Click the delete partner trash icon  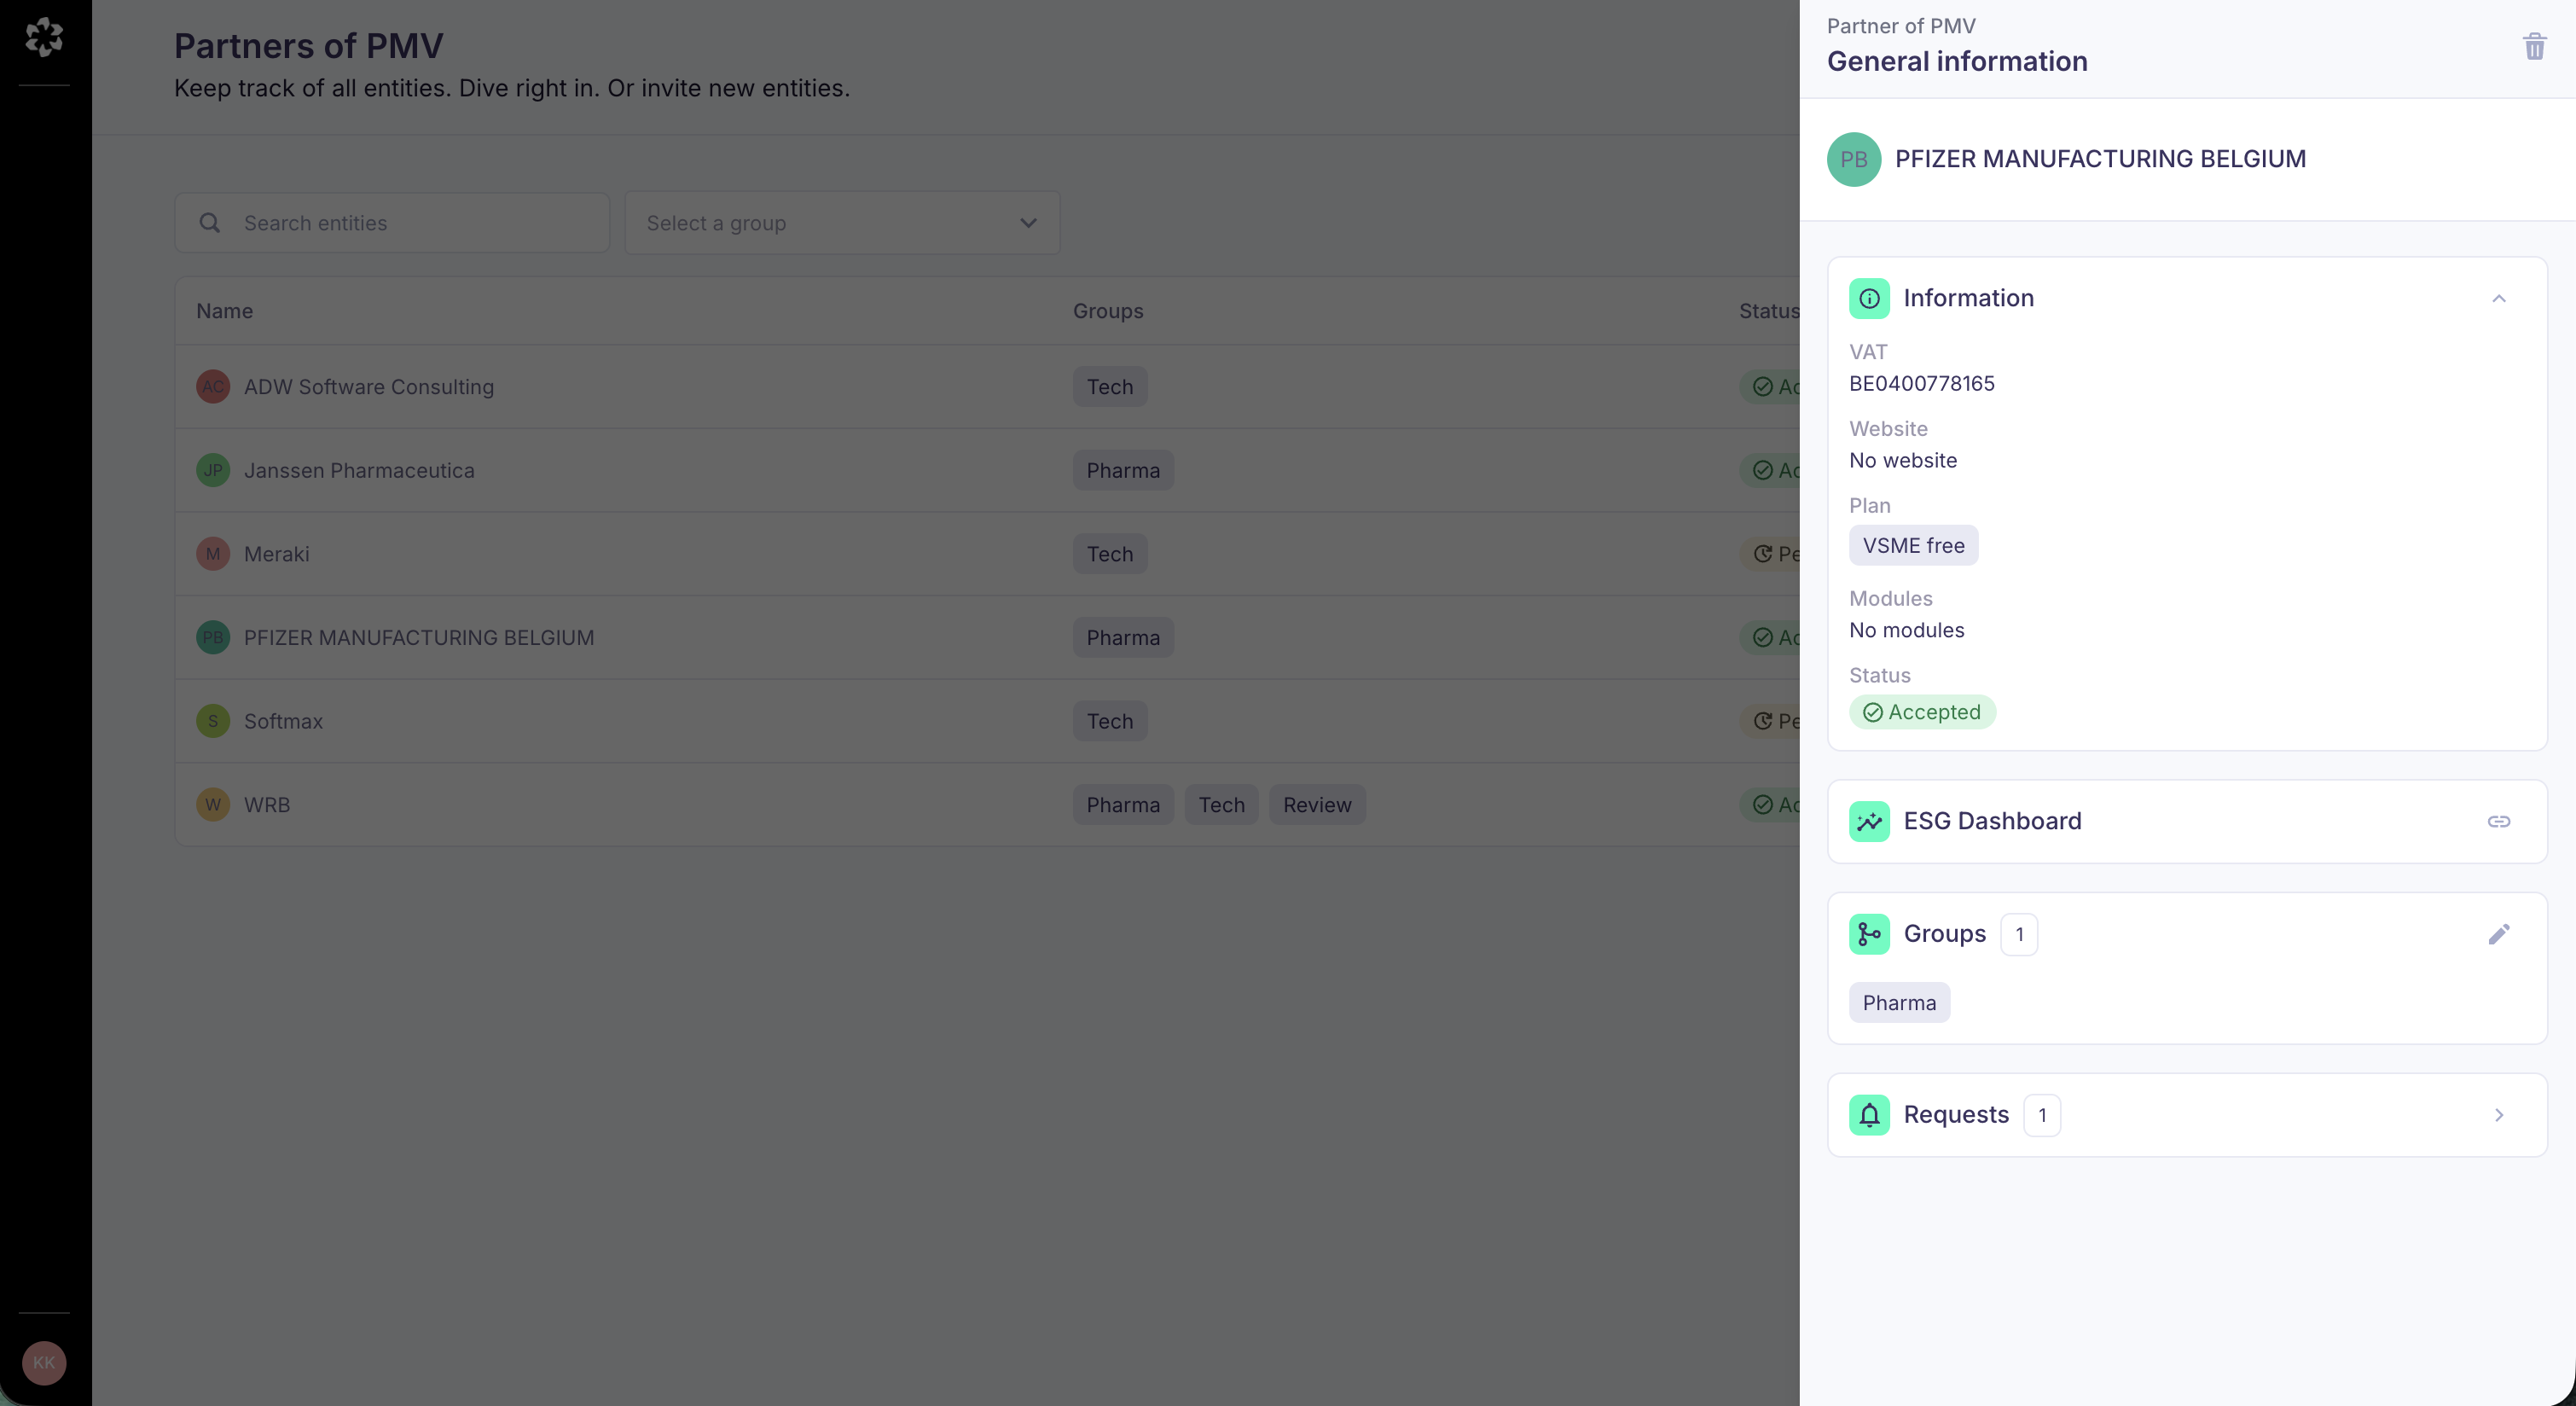pos(2534,46)
